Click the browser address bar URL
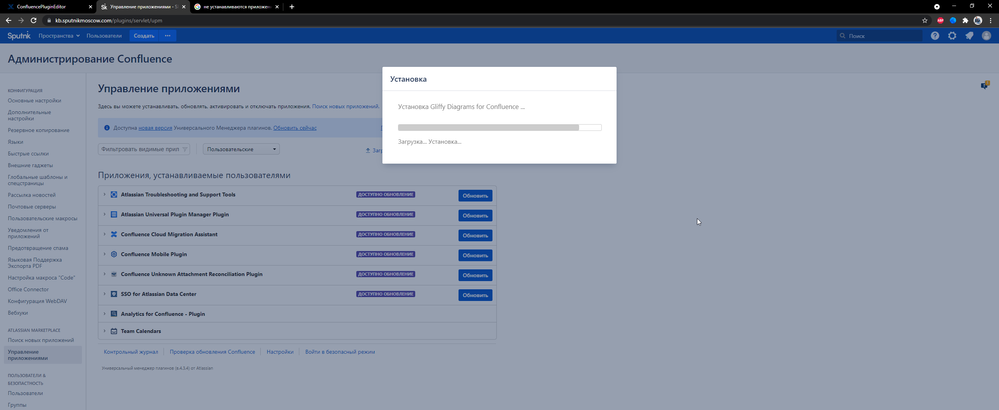Image resolution: width=999 pixels, height=410 pixels. (x=108, y=20)
